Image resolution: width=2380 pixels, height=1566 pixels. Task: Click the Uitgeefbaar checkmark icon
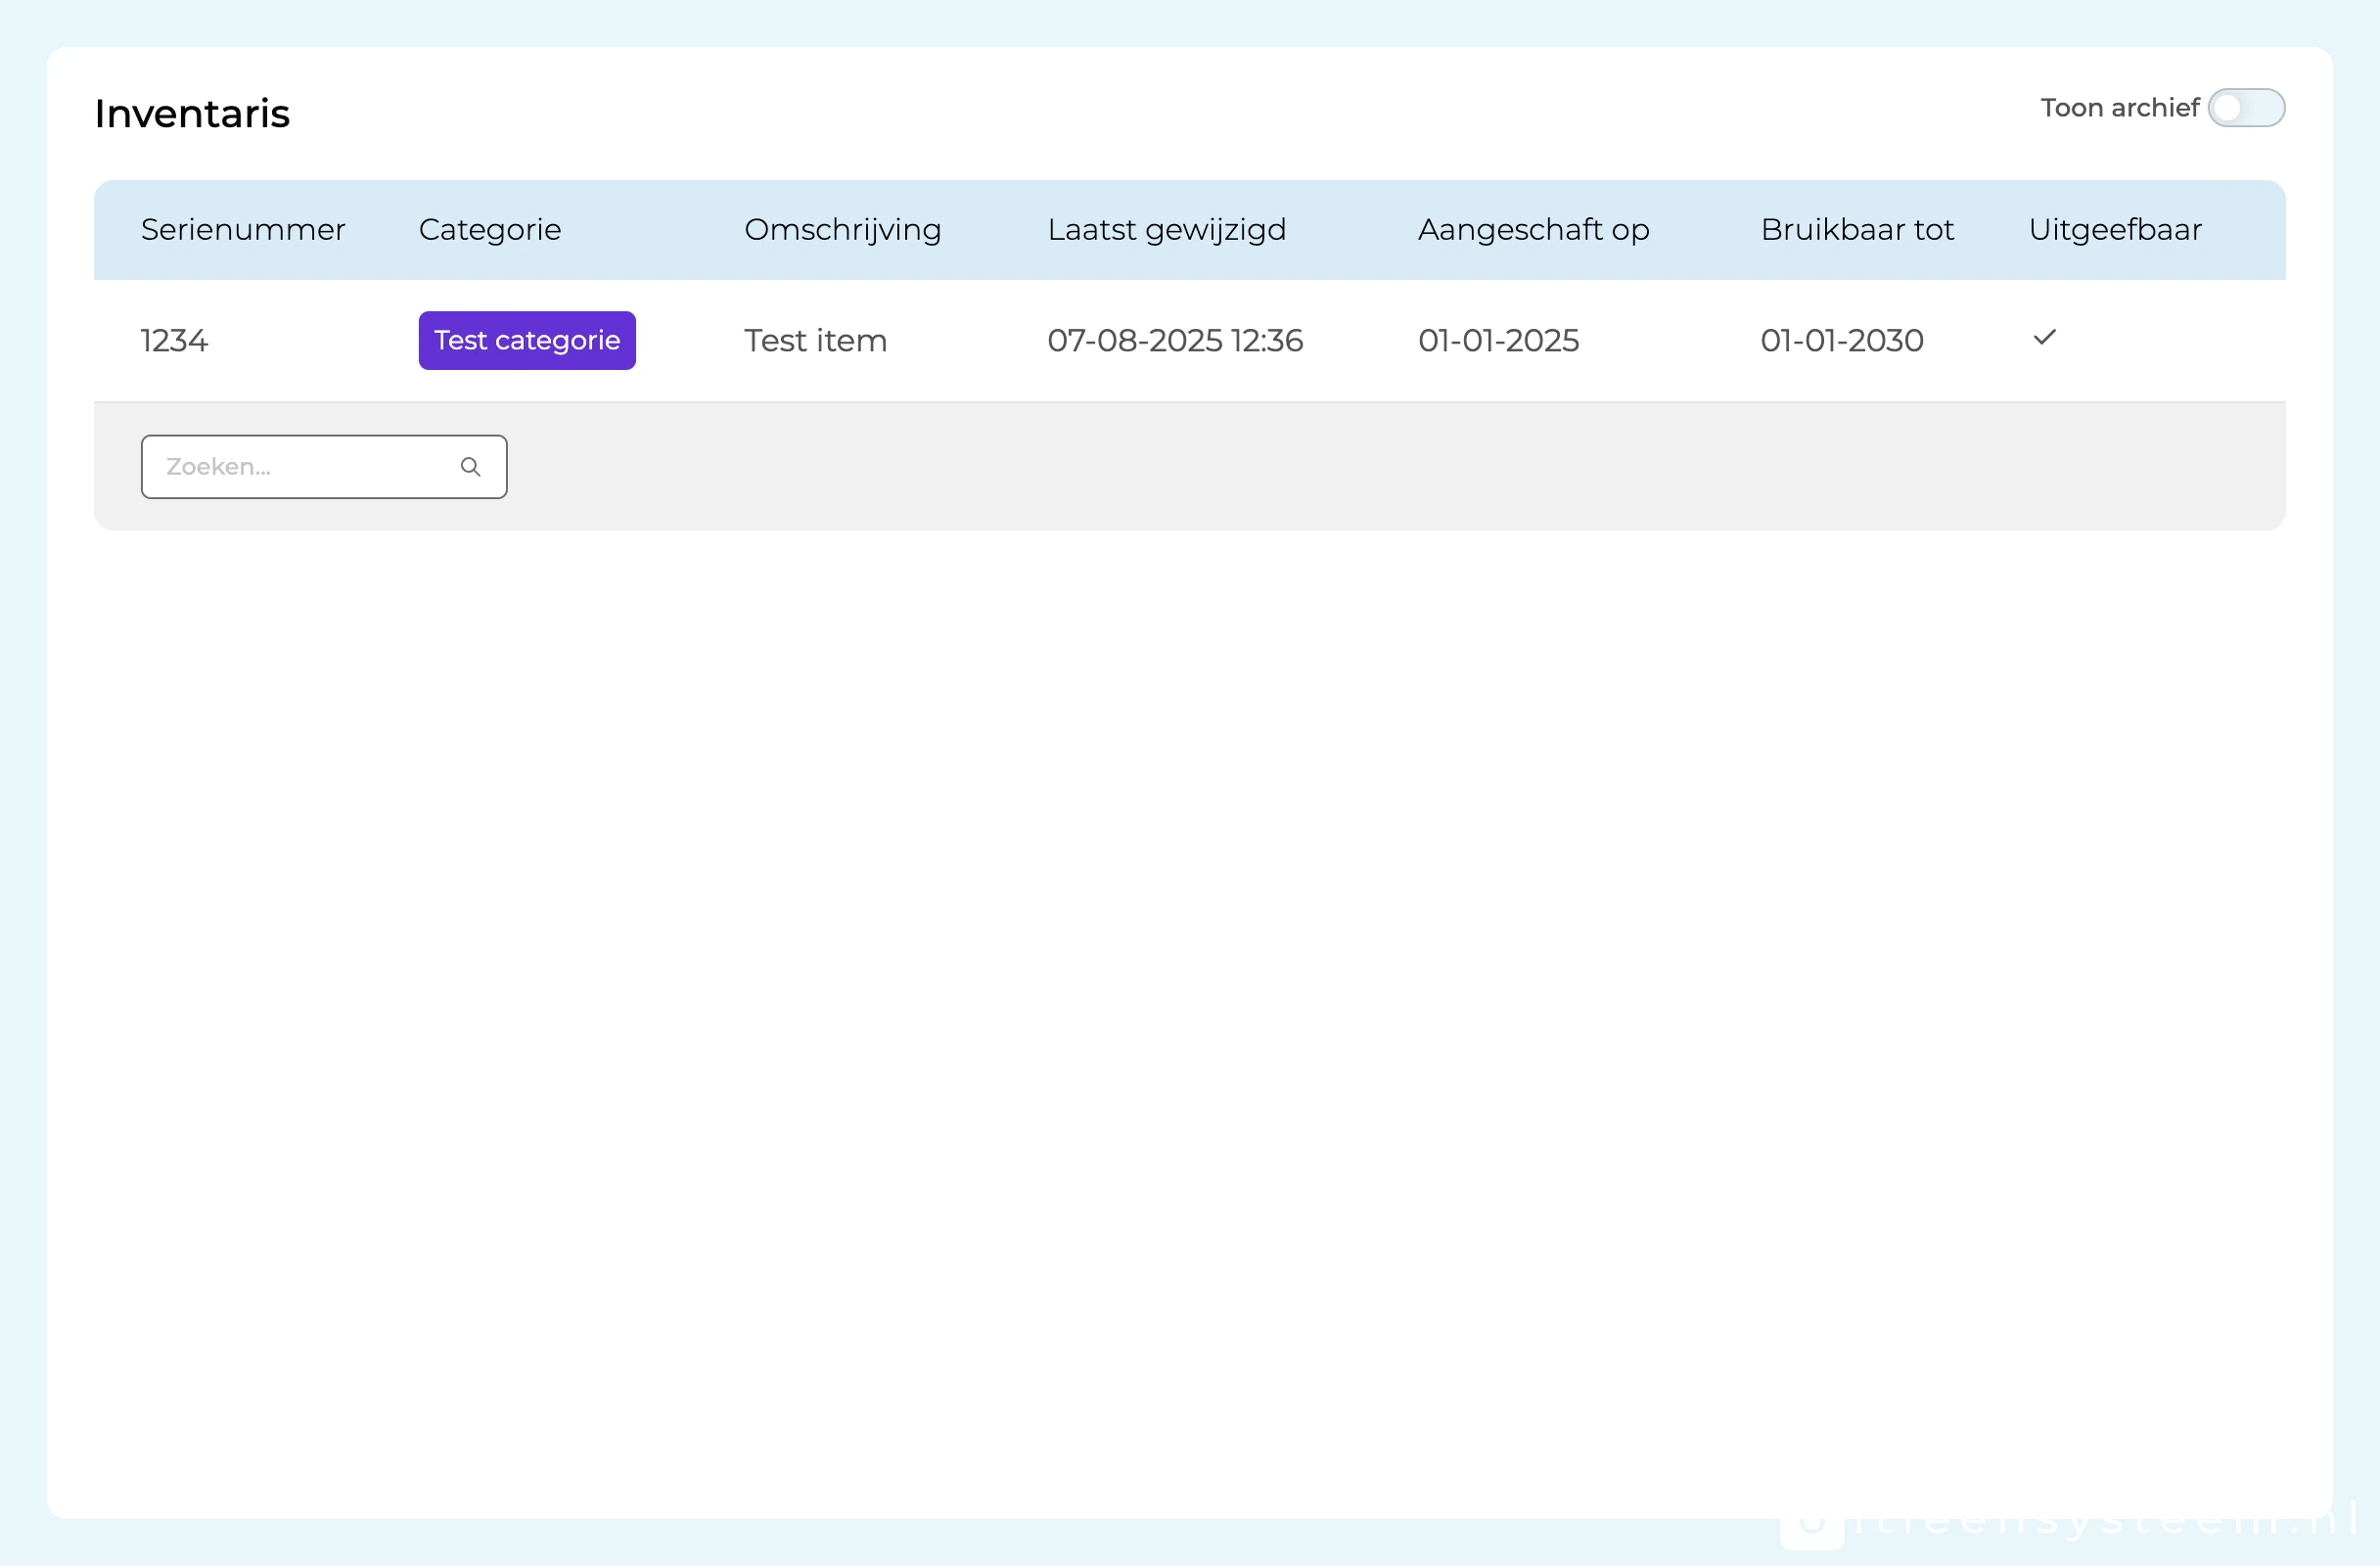coord(2044,338)
